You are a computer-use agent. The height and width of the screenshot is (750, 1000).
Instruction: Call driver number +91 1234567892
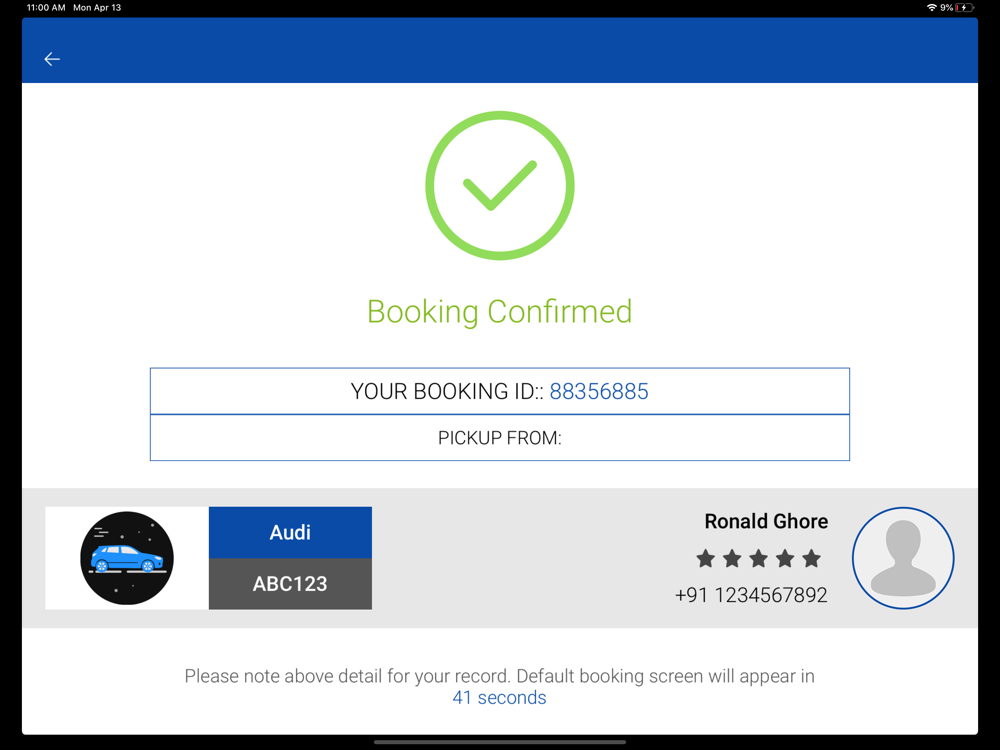[751, 595]
